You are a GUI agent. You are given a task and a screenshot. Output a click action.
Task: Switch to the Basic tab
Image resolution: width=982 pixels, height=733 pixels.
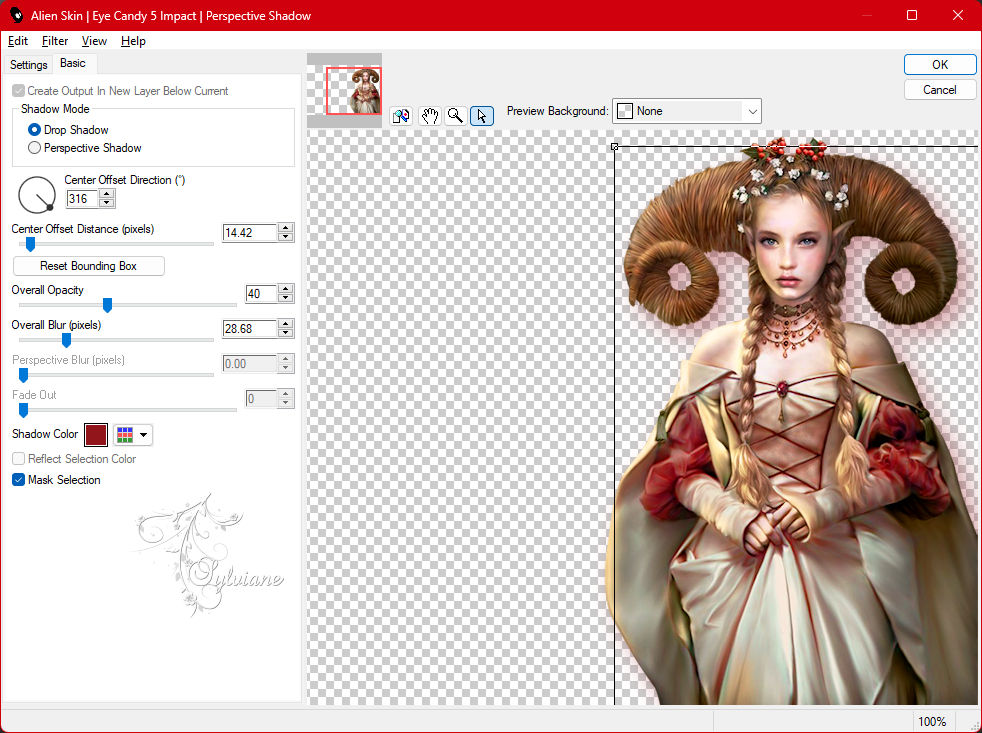point(73,63)
